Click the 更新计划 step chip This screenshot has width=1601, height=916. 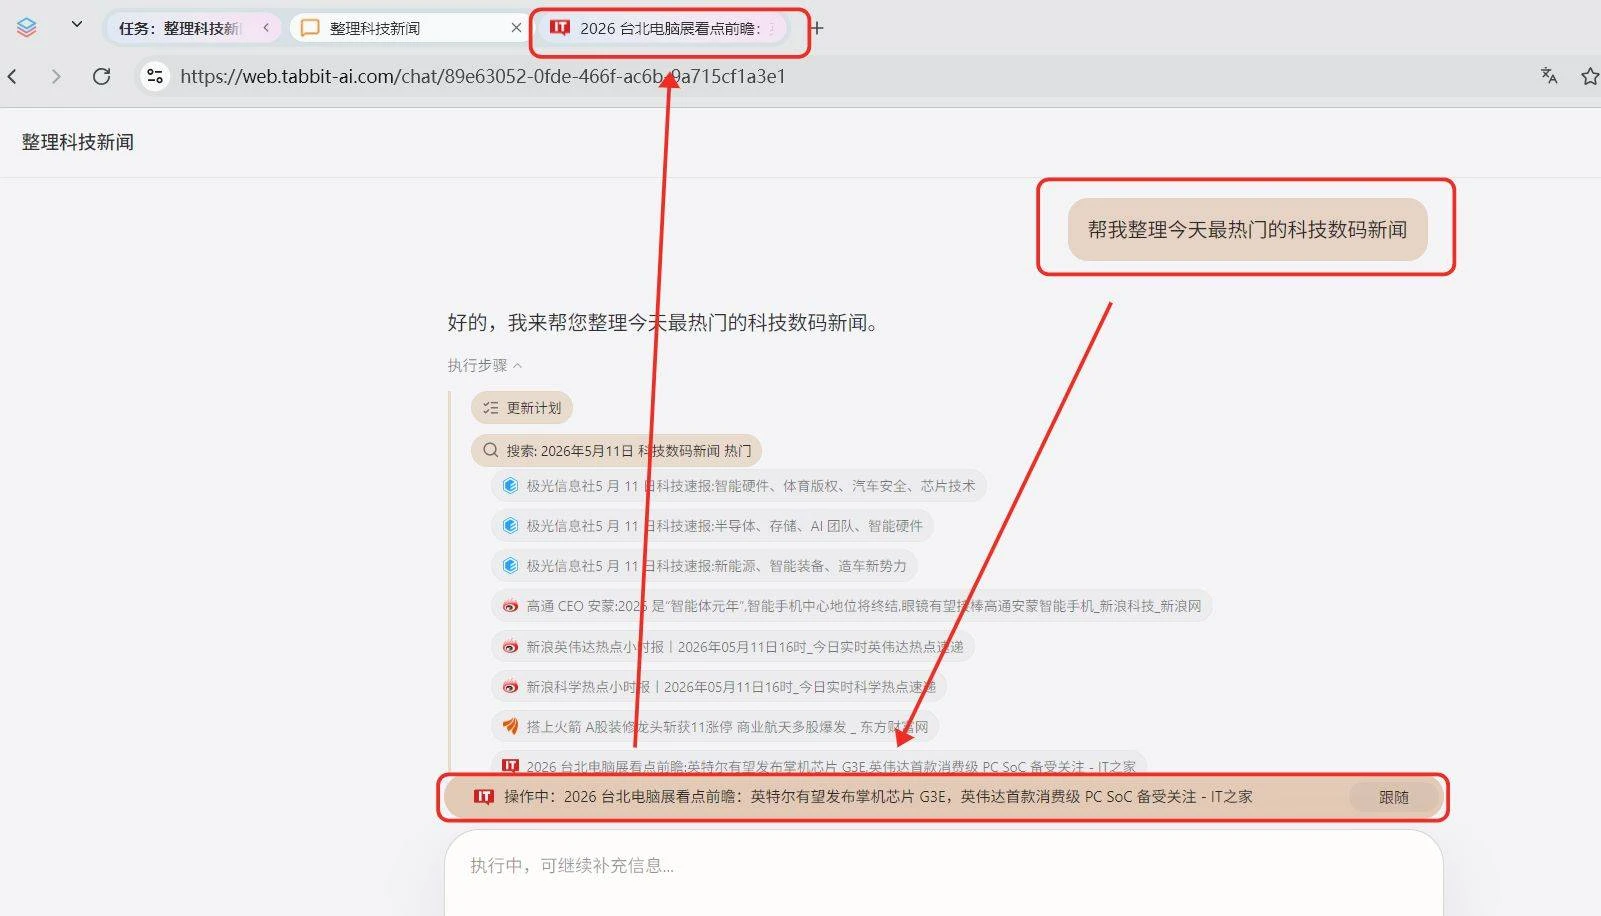click(x=522, y=408)
